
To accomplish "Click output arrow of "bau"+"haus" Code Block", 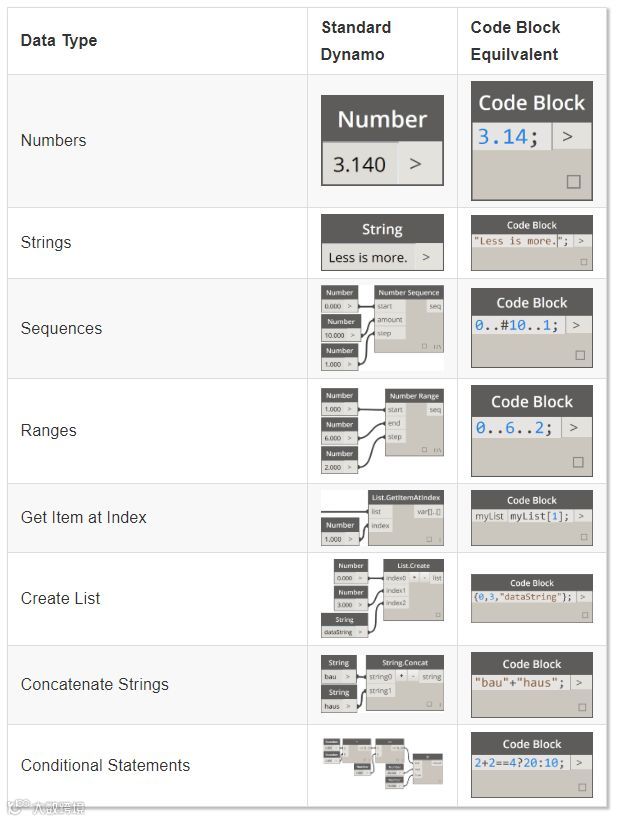I will [580, 683].
